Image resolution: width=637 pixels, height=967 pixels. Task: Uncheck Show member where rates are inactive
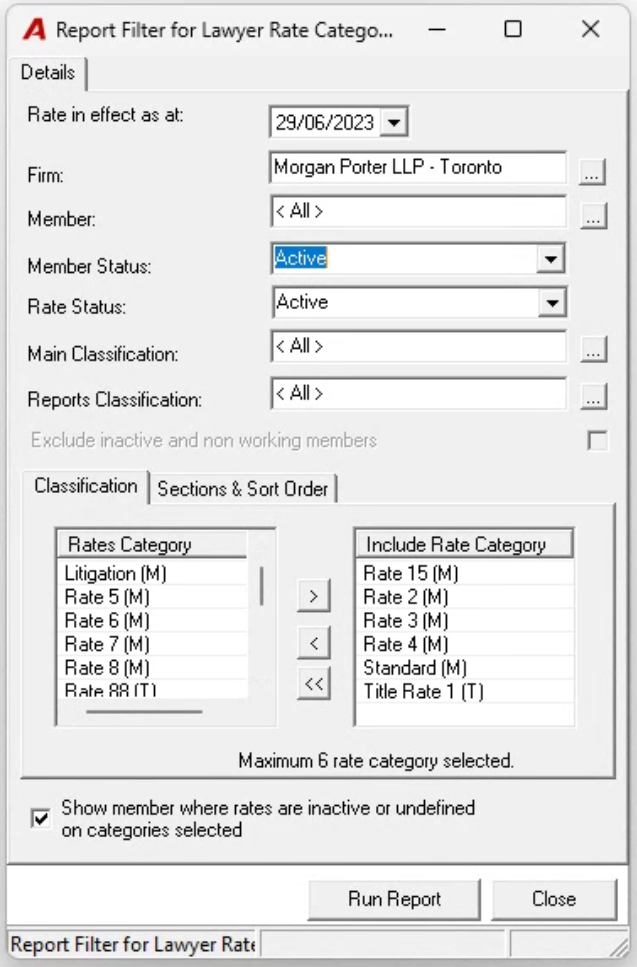point(41,818)
